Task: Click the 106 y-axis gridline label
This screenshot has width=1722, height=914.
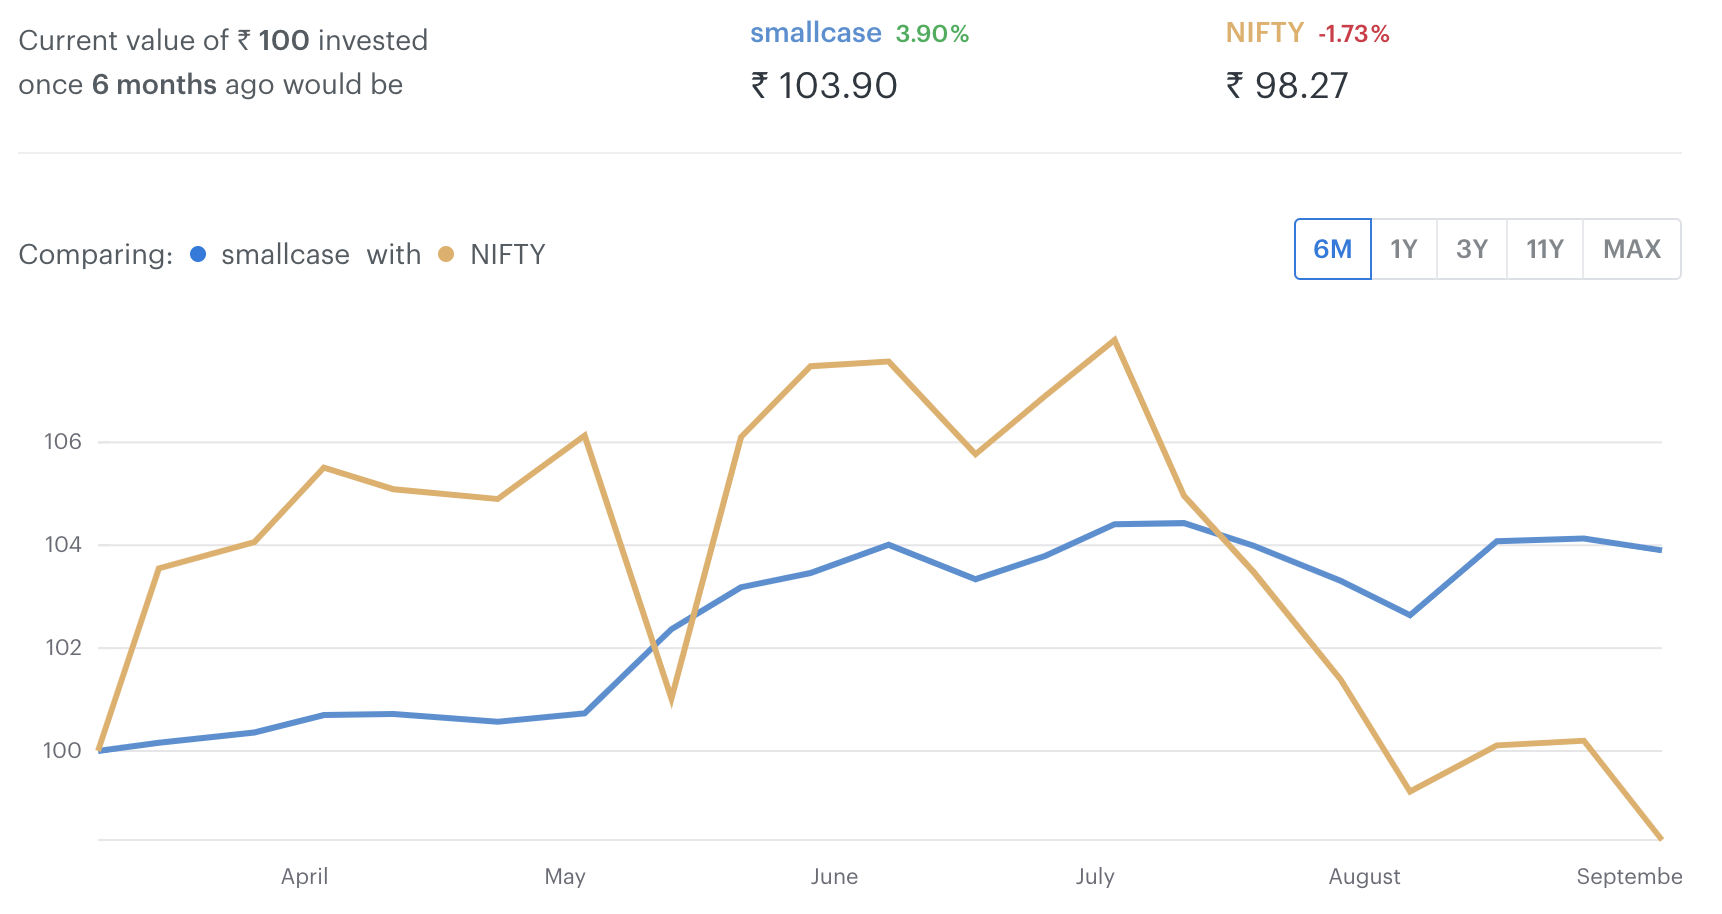Action: pos(63,441)
